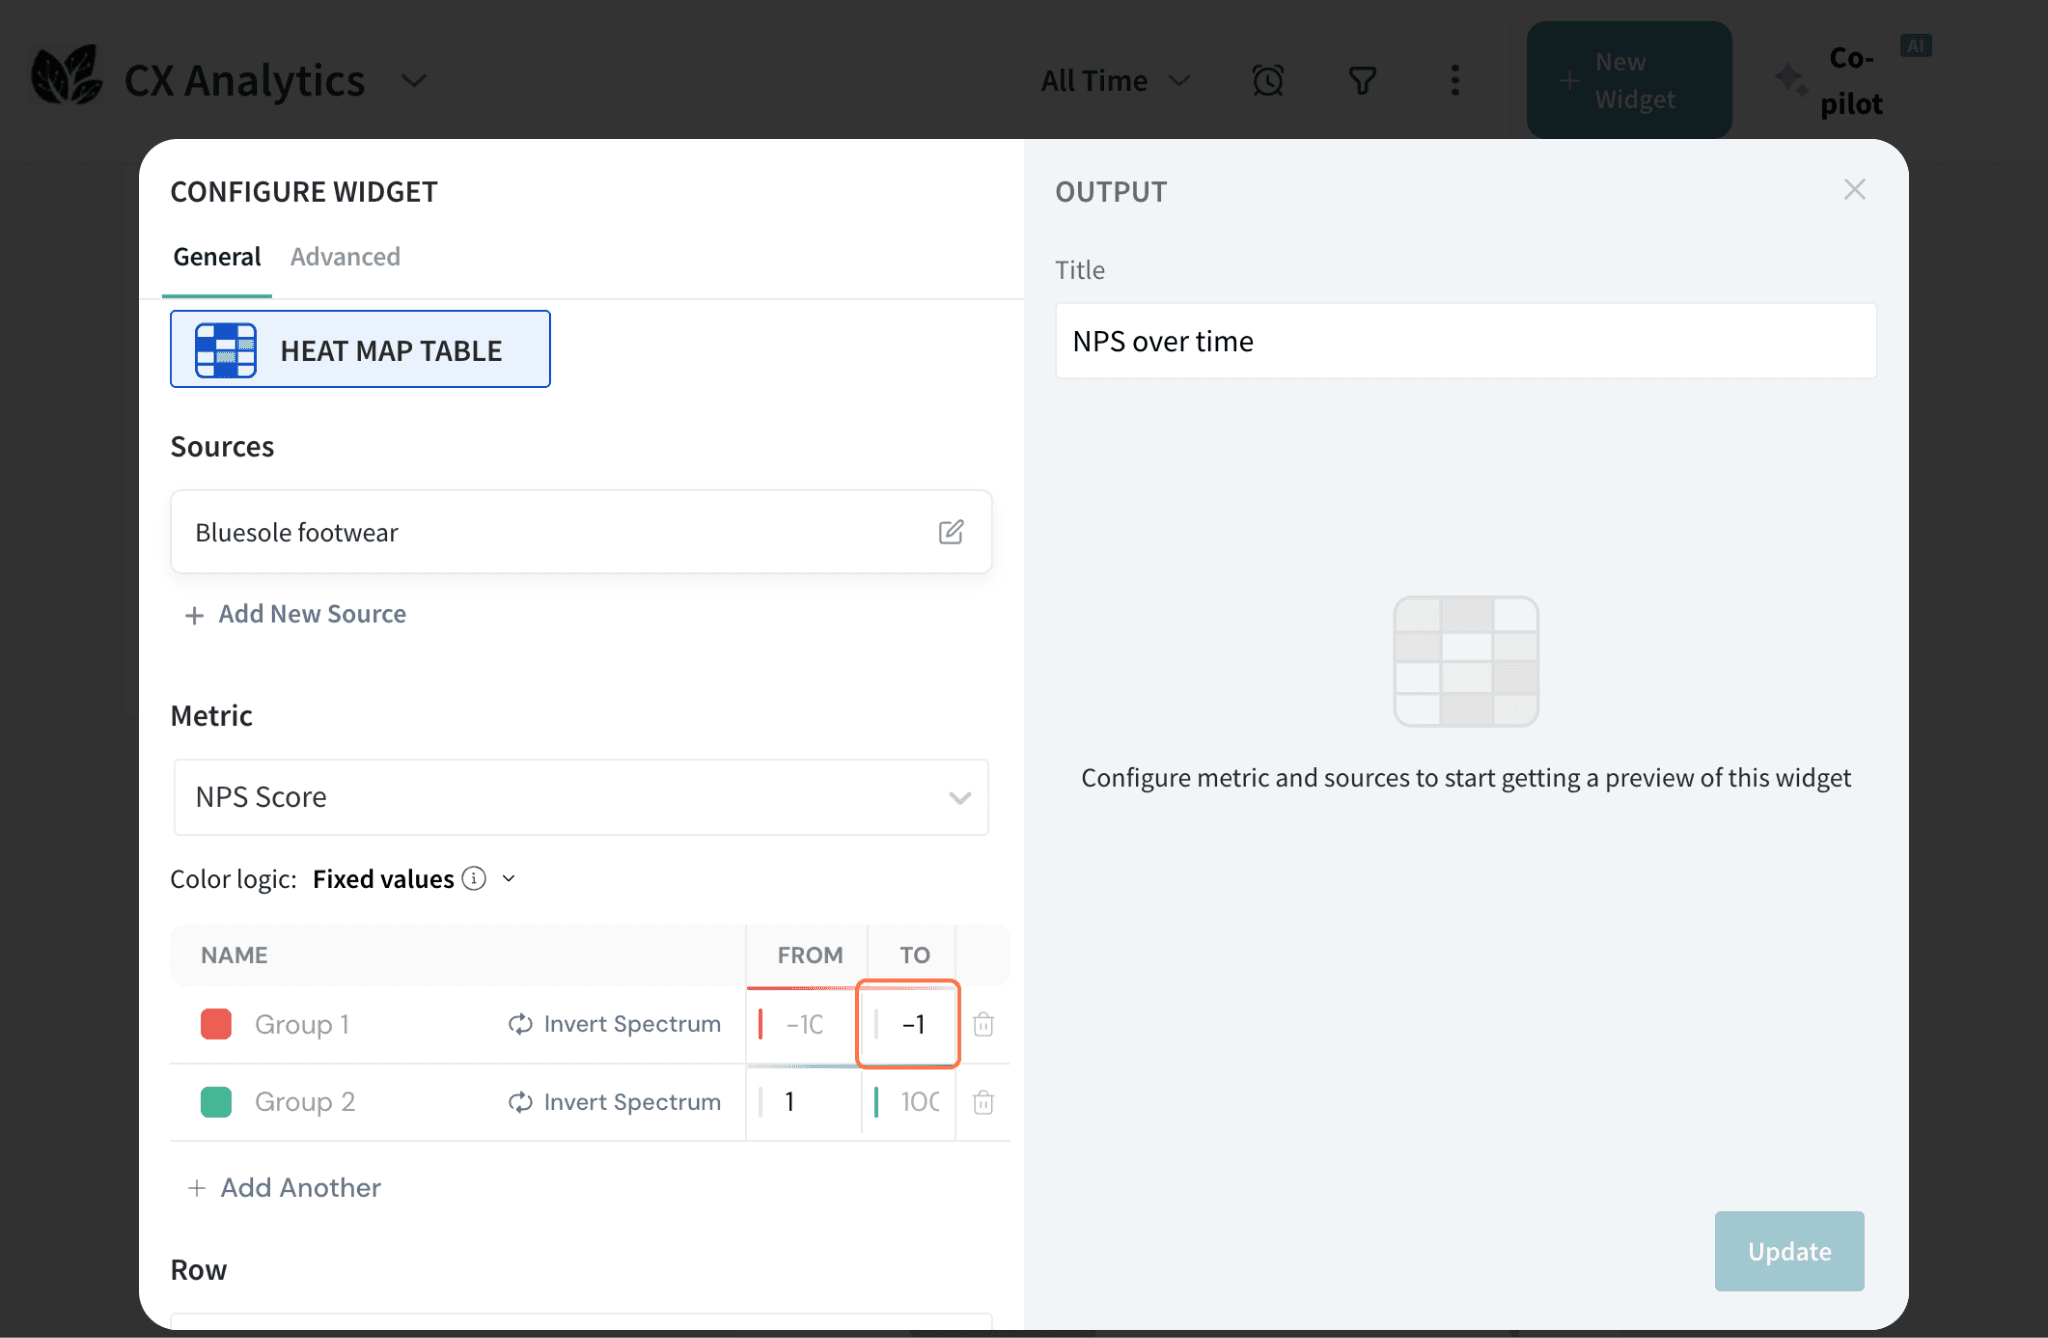Toggle Invert Spectrum for Group 1
Viewport: 2048px width, 1338px height.
pos(614,1024)
